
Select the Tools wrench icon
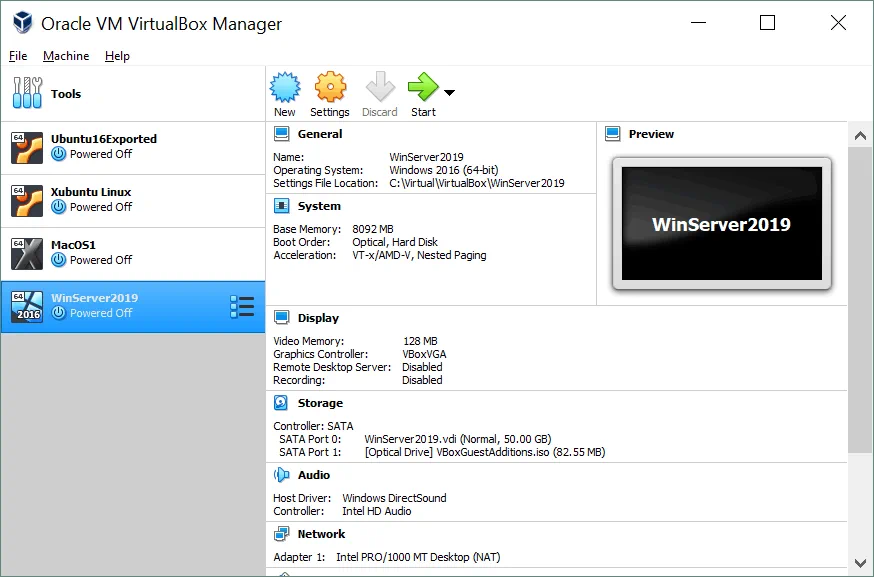point(27,94)
